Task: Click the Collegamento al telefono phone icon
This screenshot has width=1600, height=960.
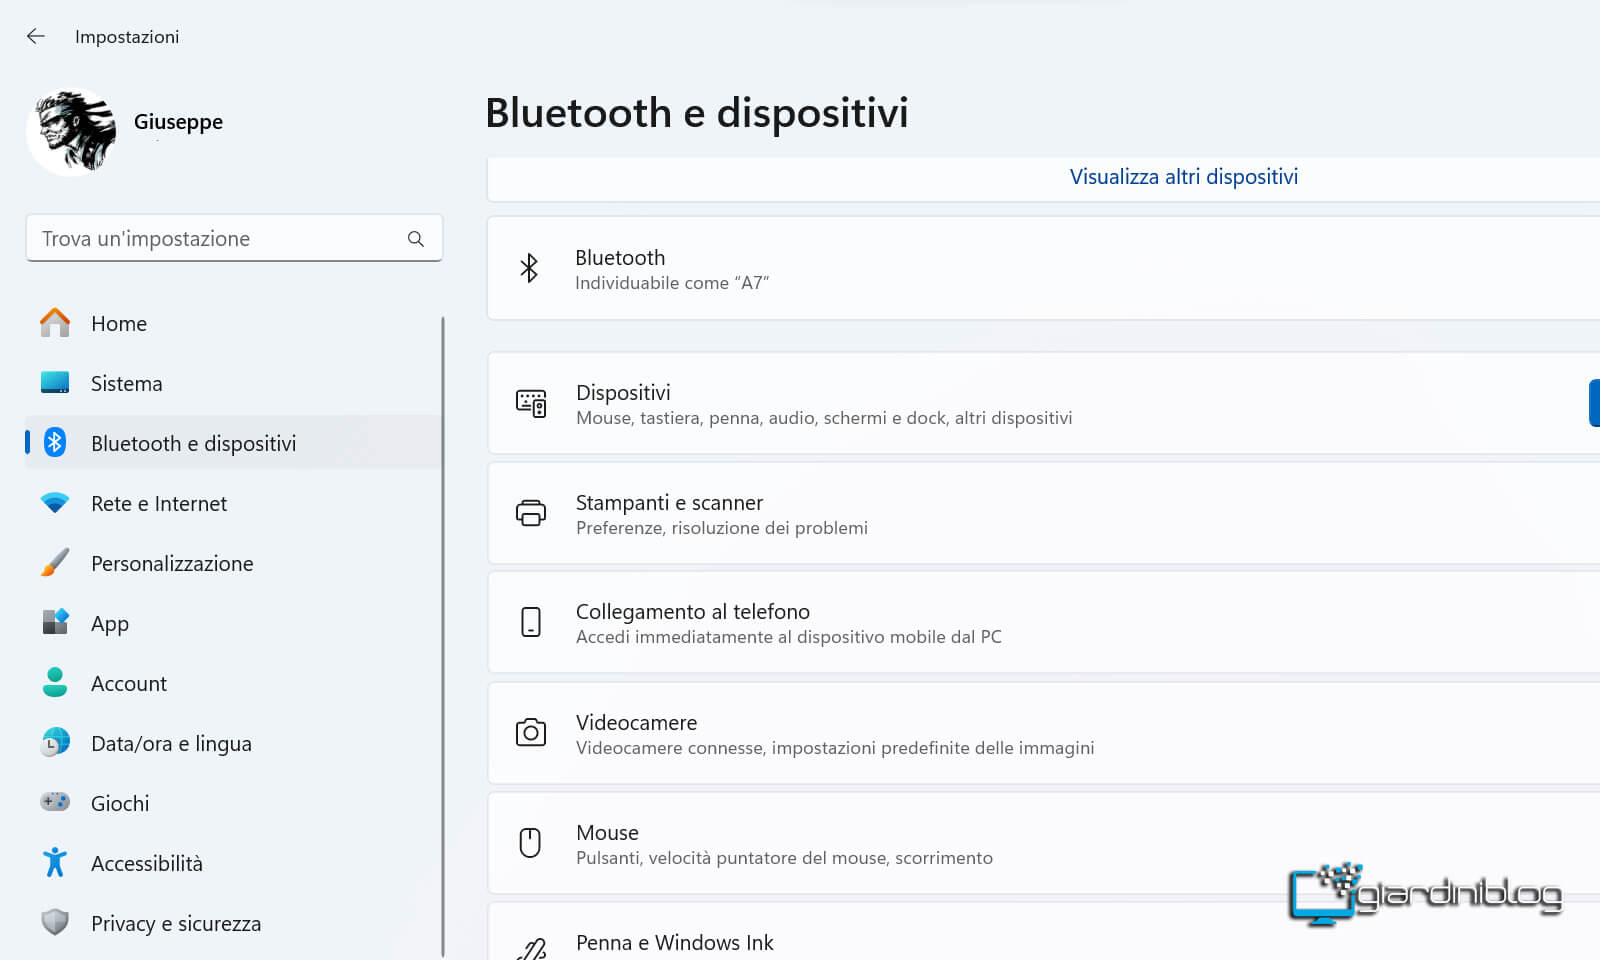Action: [x=531, y=622]
